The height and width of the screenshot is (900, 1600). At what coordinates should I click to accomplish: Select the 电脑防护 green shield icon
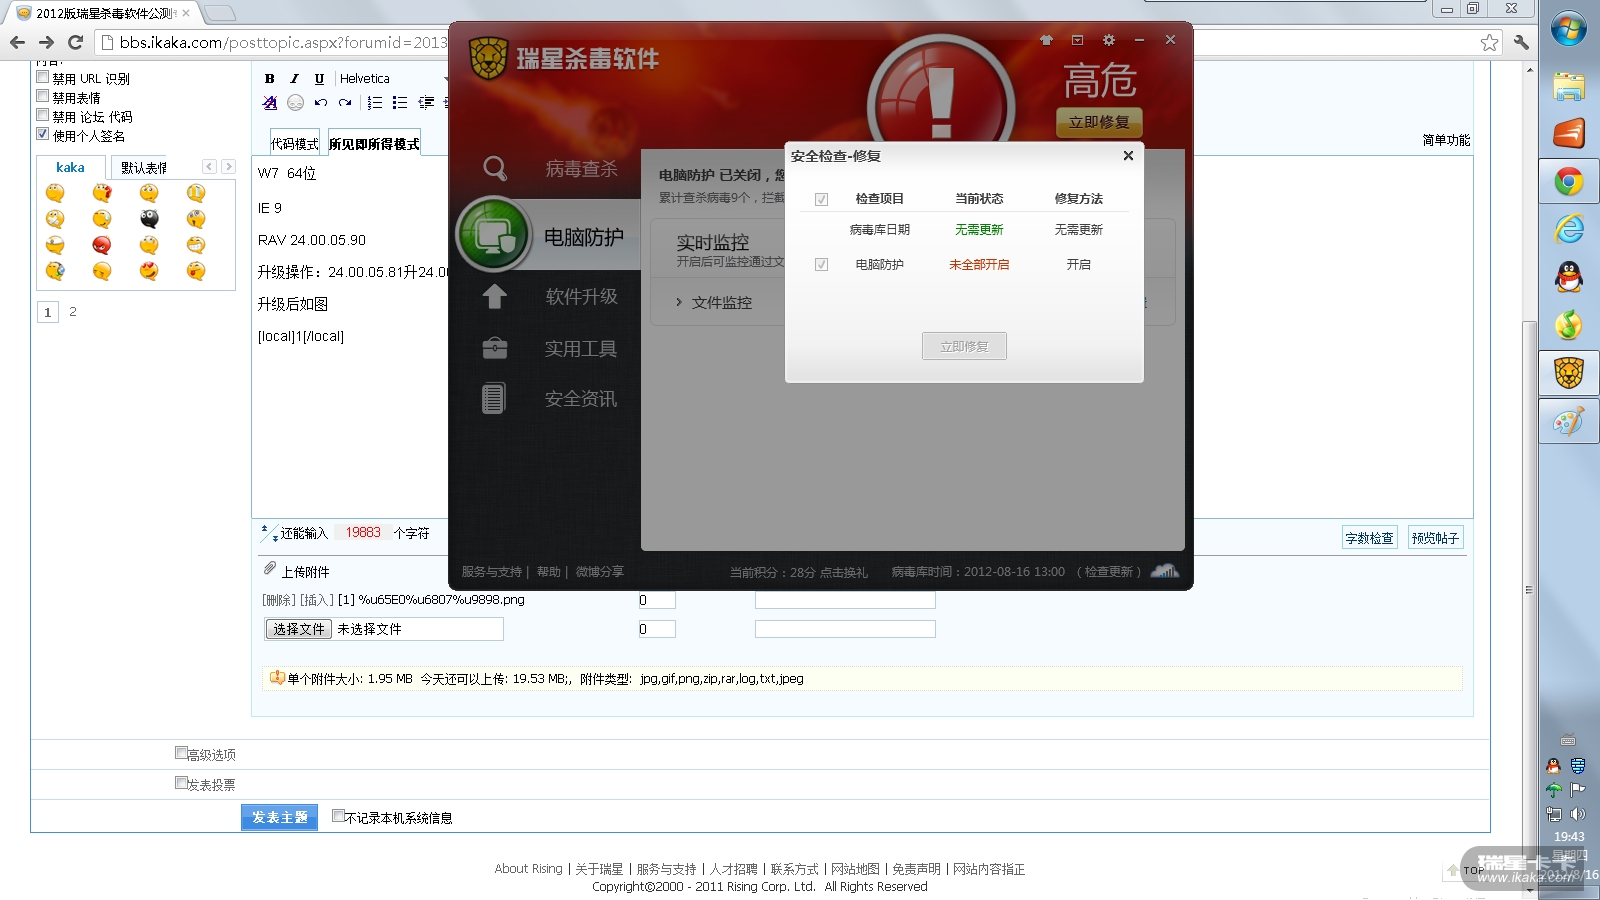tap(493, 236)
